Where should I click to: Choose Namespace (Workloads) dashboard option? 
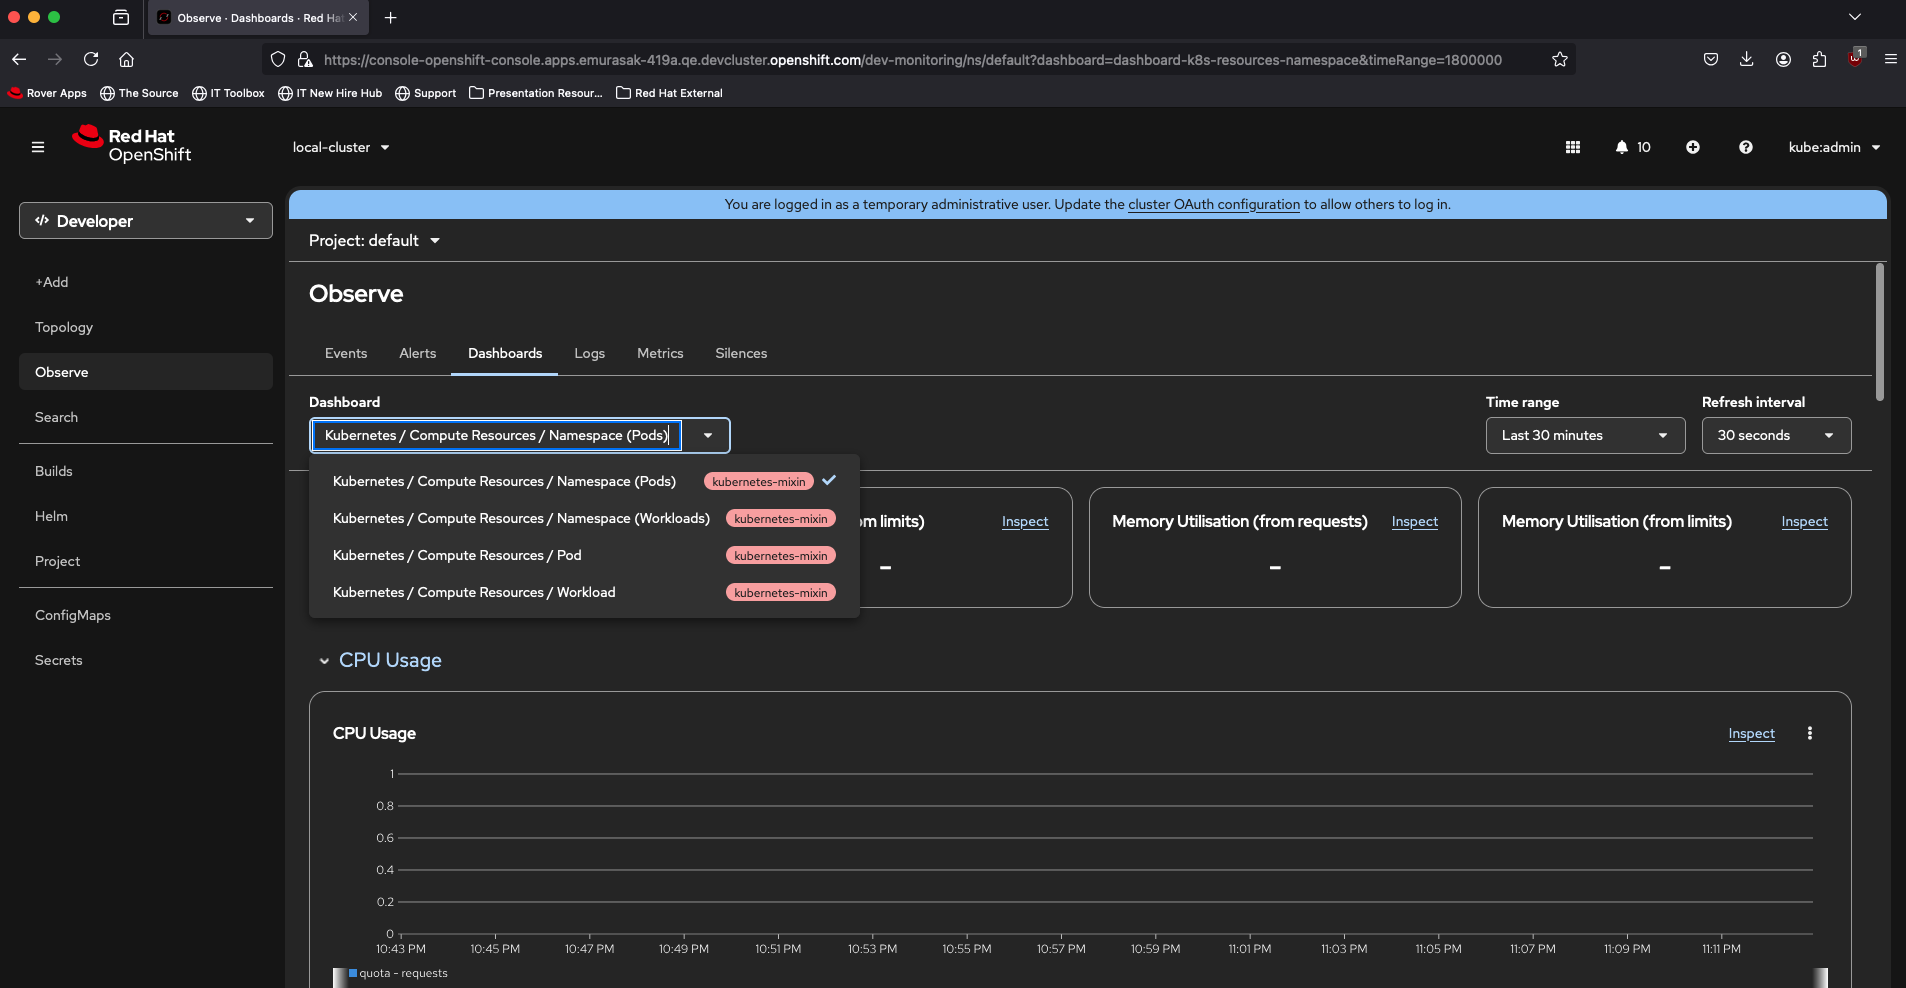[521, 518]
